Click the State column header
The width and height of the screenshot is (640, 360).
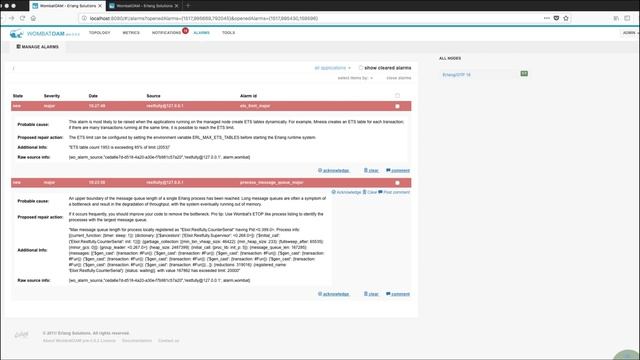[x=18, y=96]
